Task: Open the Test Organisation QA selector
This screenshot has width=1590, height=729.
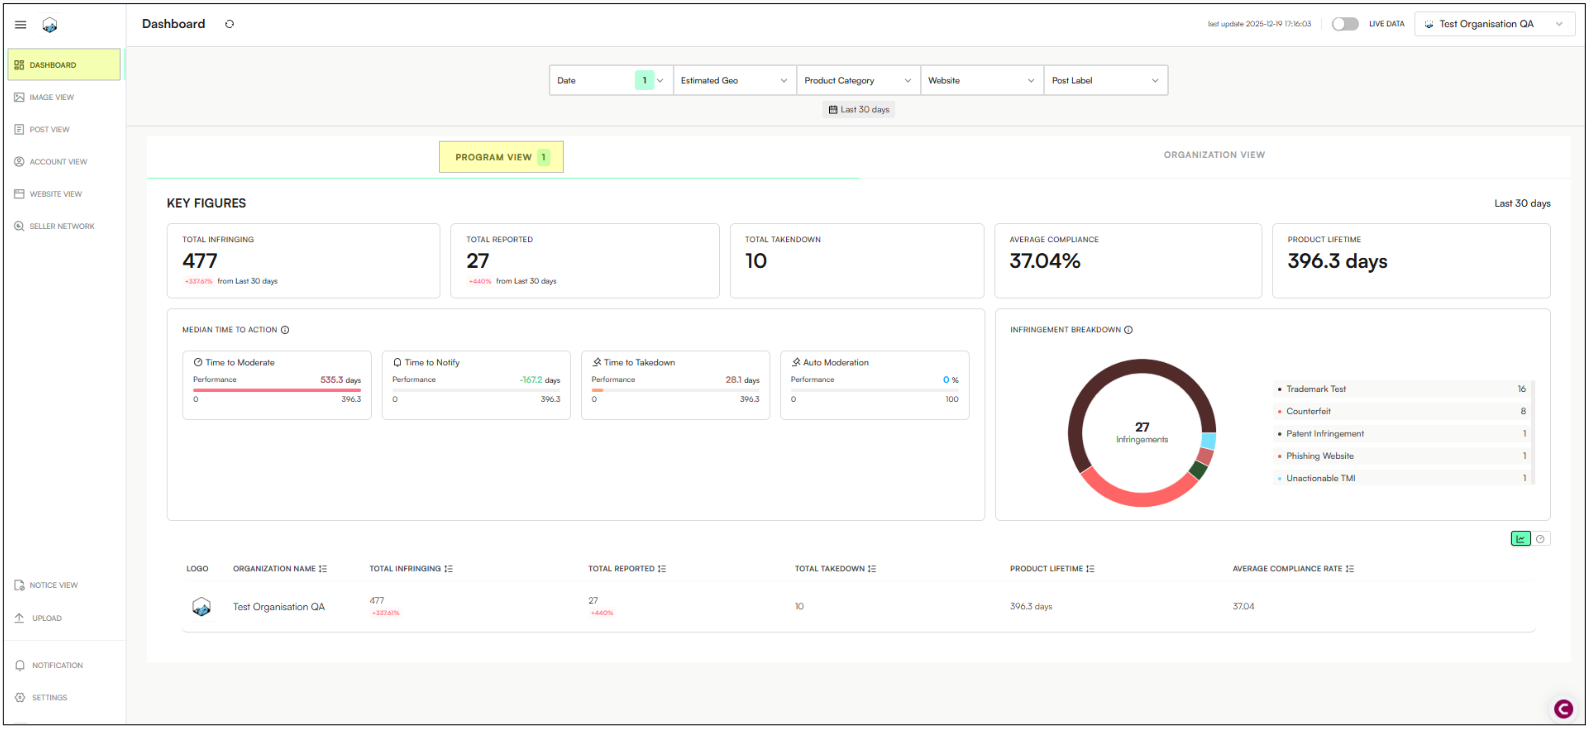Action: [x=1495, y=24]
